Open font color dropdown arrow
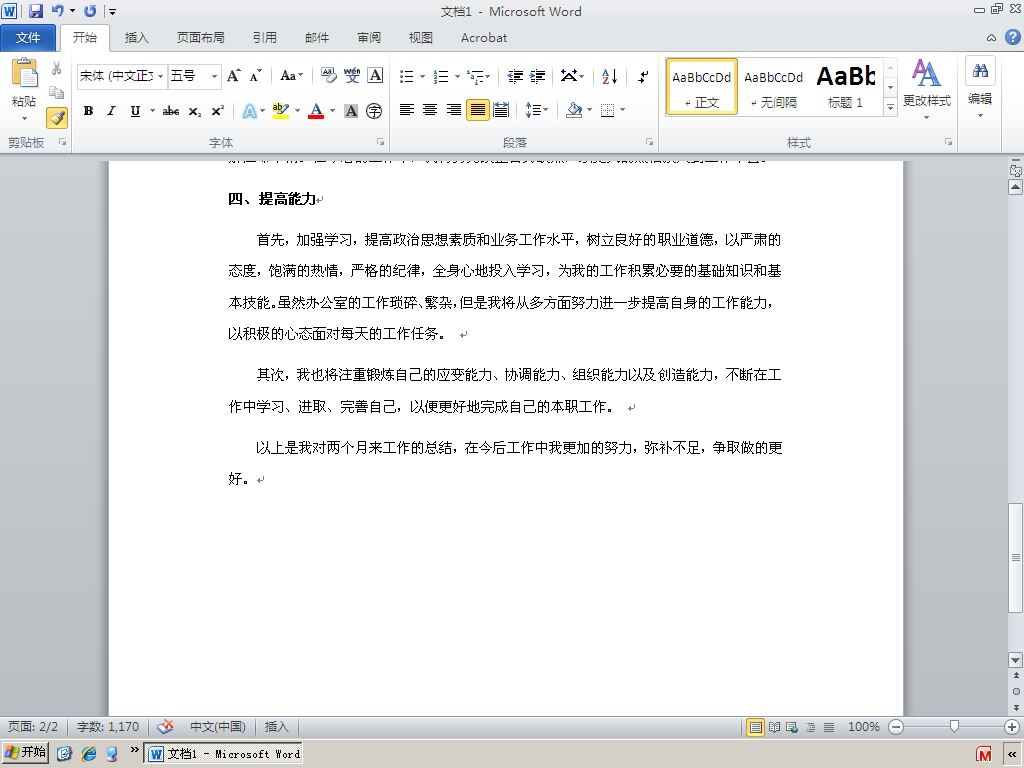1024x768 pixels. point(332,111)
